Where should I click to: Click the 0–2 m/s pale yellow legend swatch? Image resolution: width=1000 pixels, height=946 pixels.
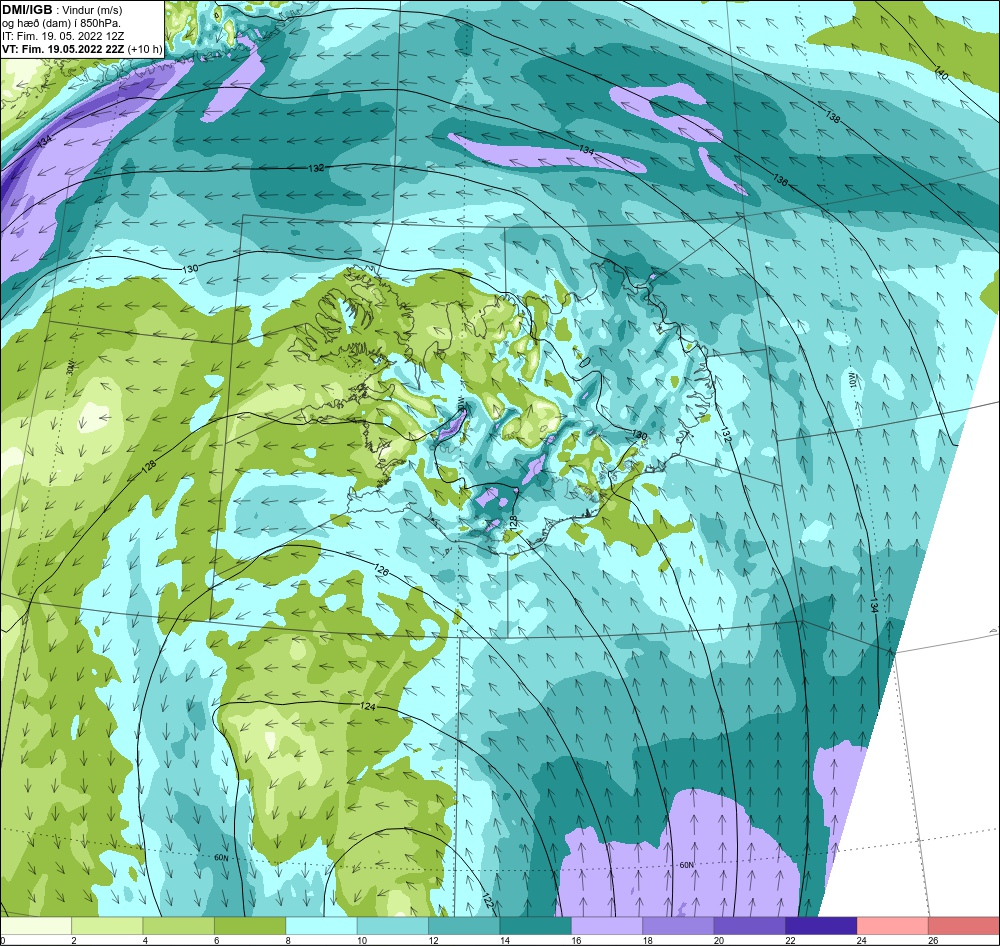click(x=36, y=925)
